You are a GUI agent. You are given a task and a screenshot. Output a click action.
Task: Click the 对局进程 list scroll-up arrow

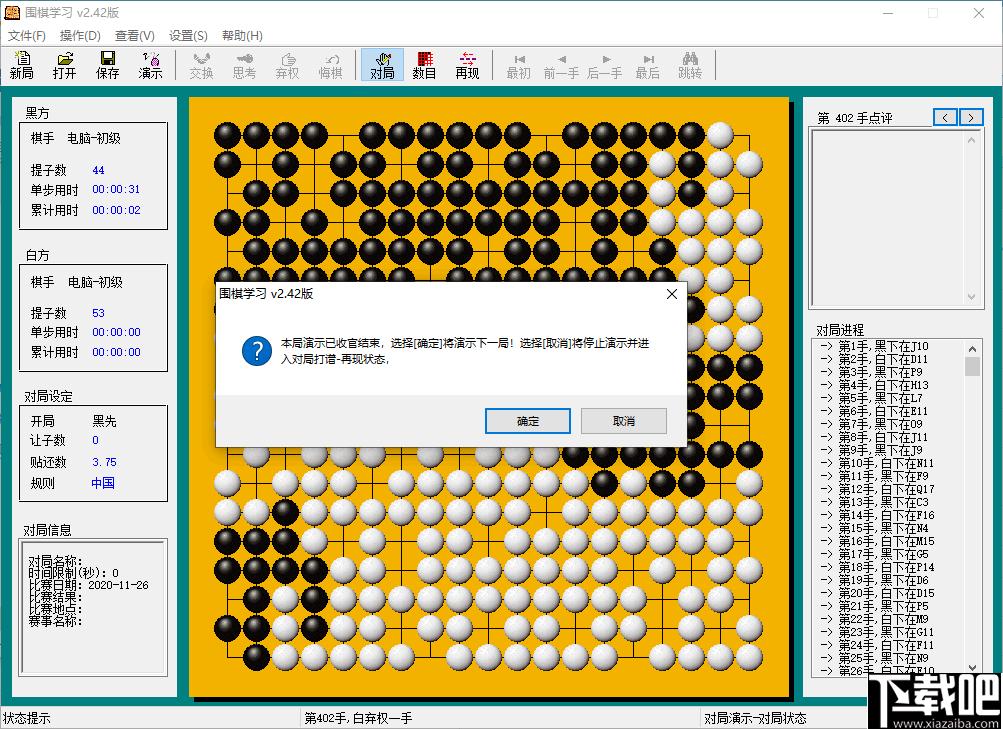click(x=972, y=349)
